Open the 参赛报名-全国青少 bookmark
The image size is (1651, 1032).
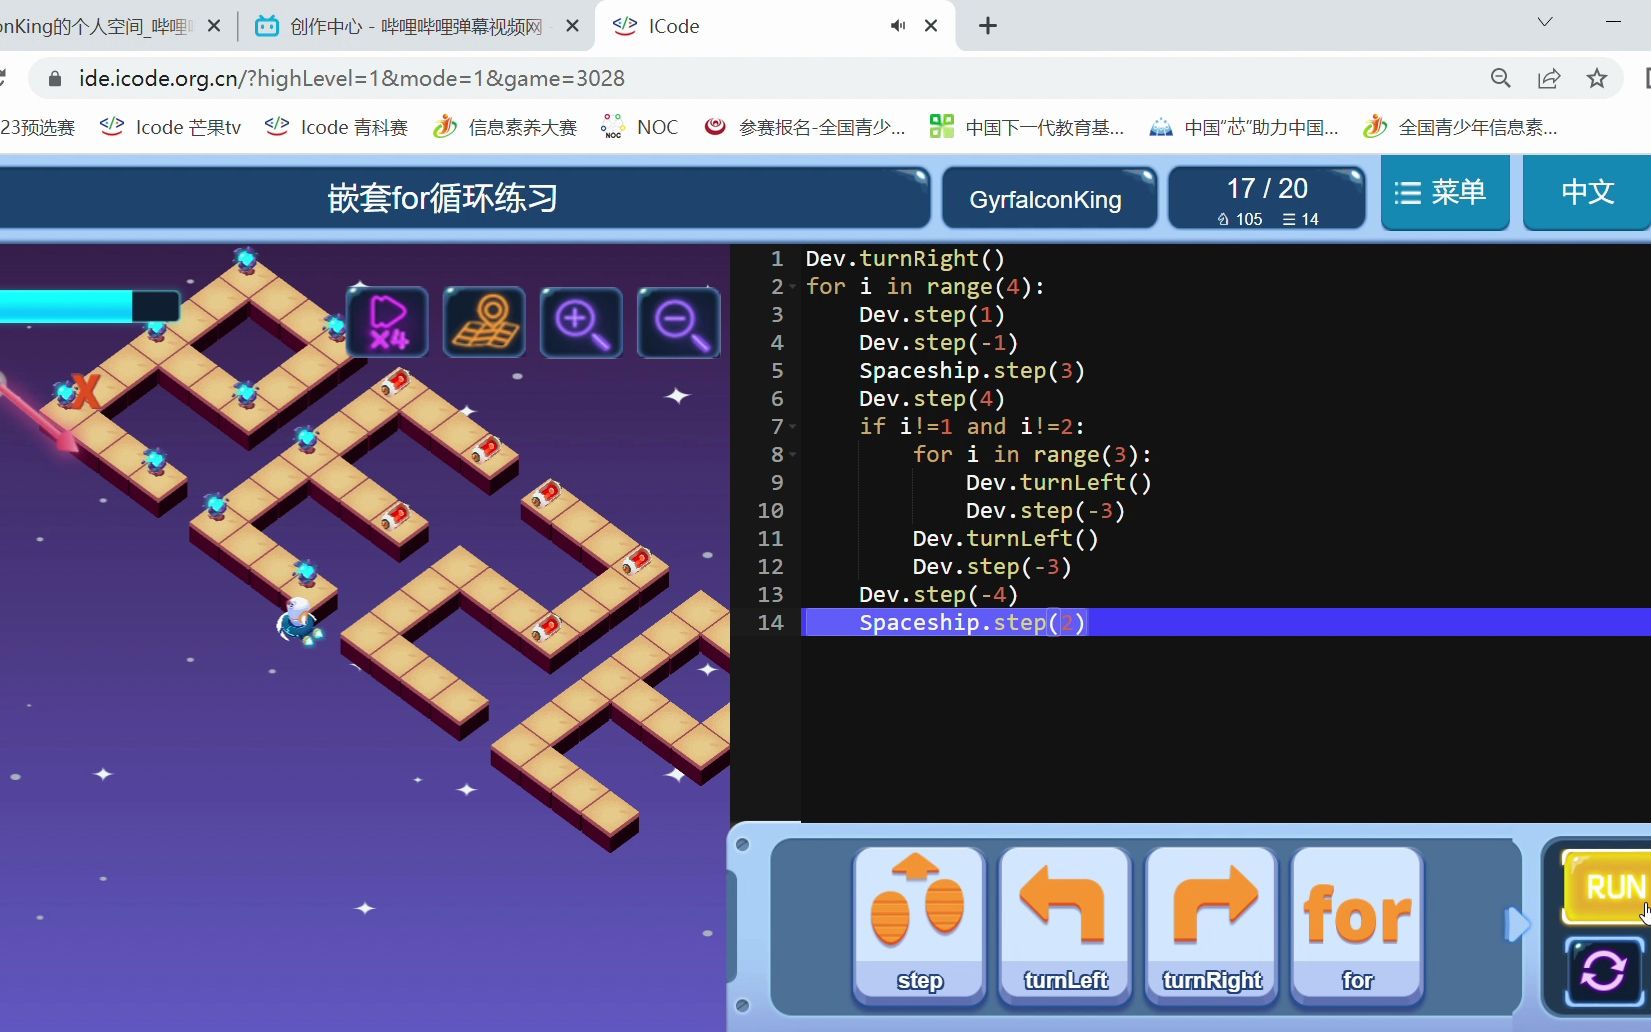click(805, 127)
